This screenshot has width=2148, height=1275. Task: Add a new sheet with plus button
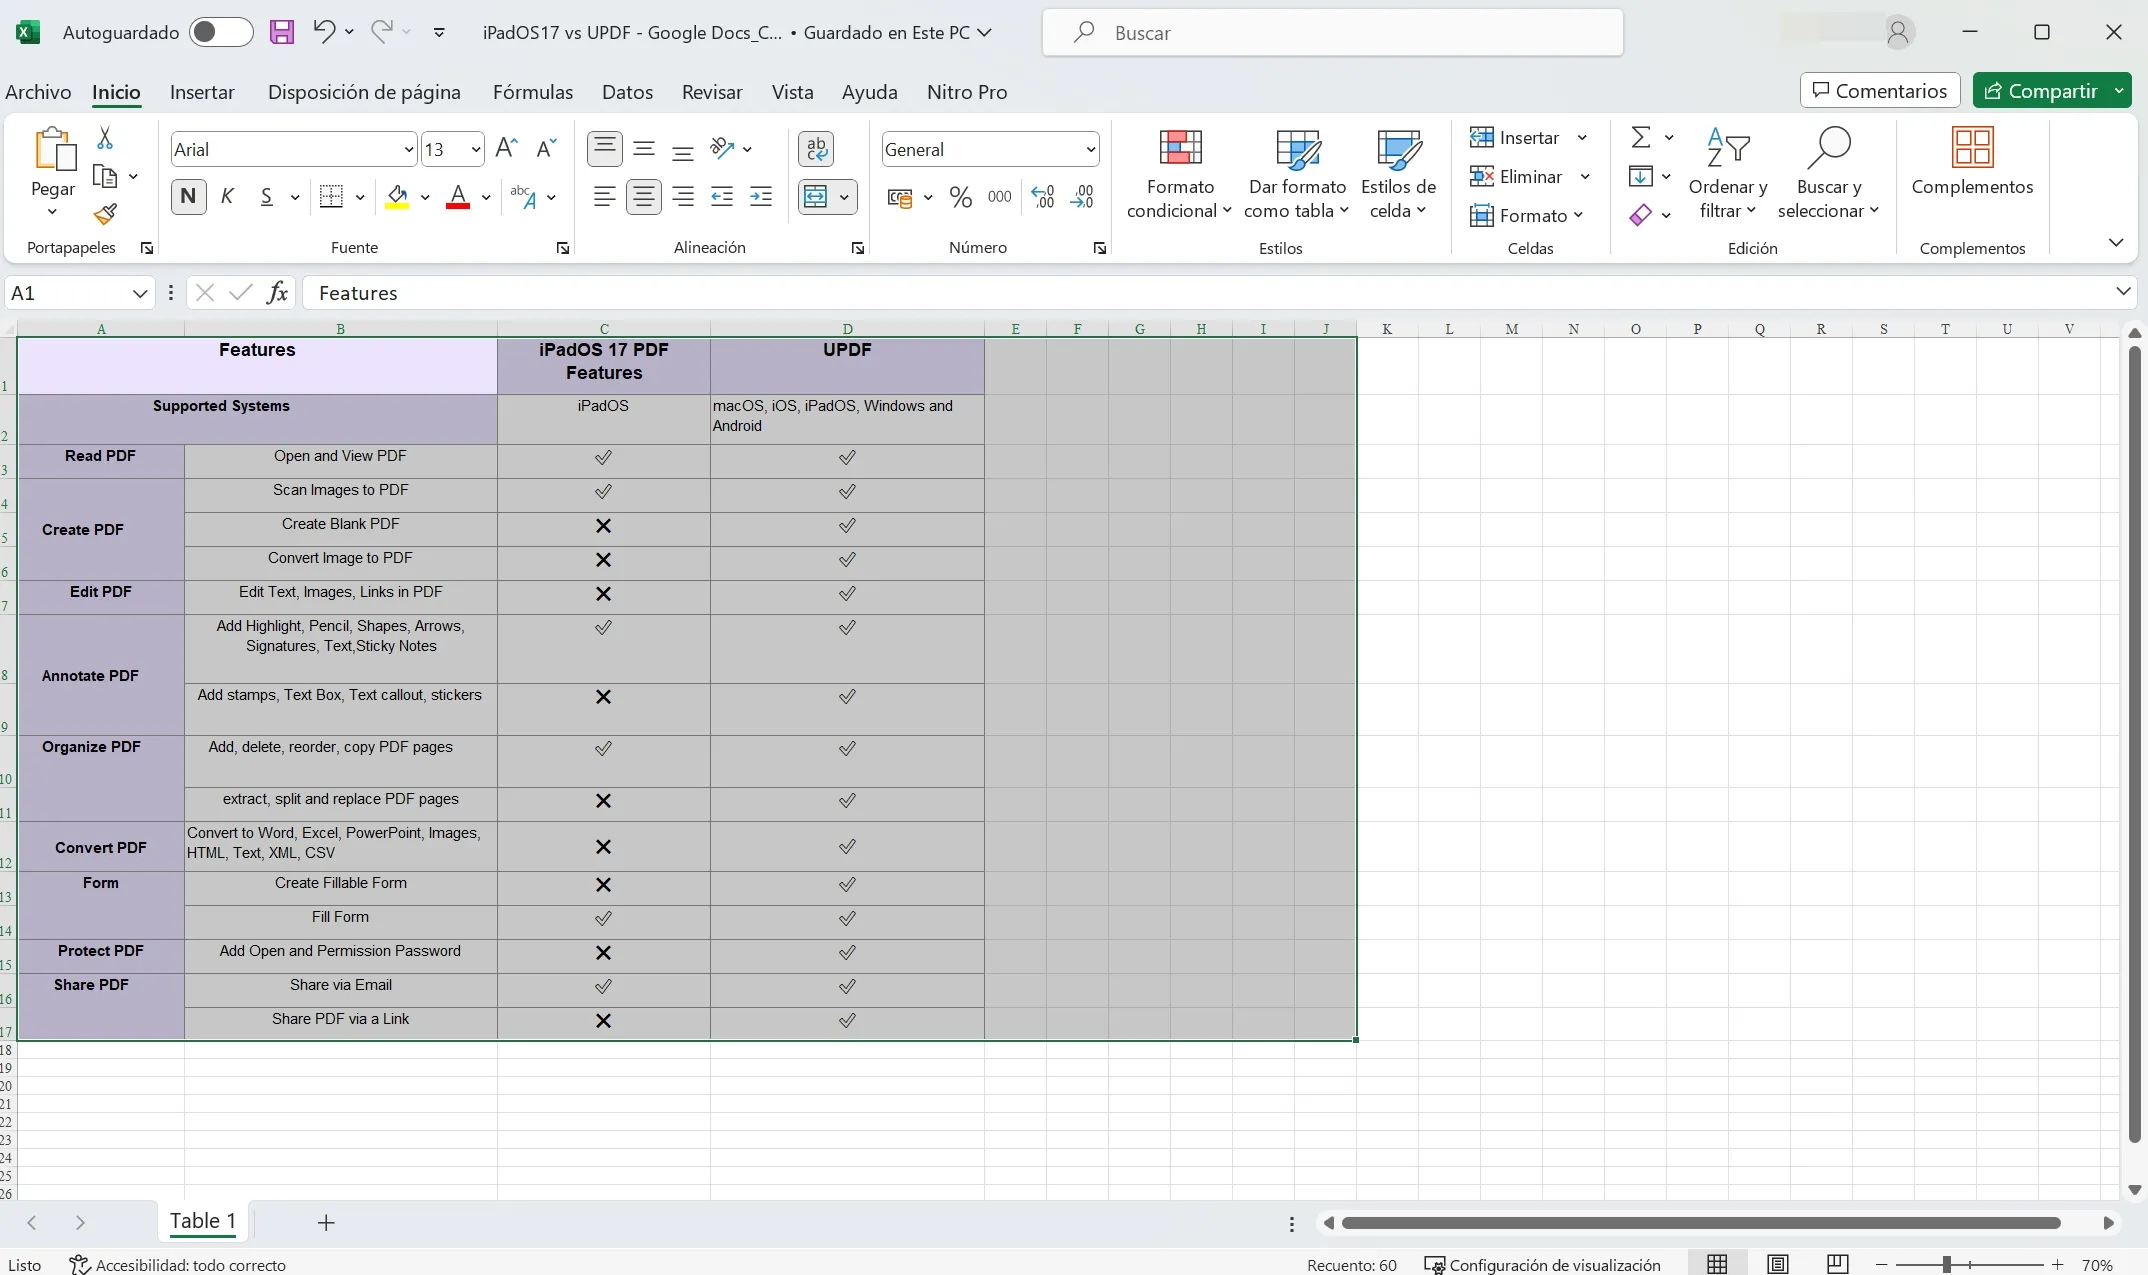[326, 1222]
